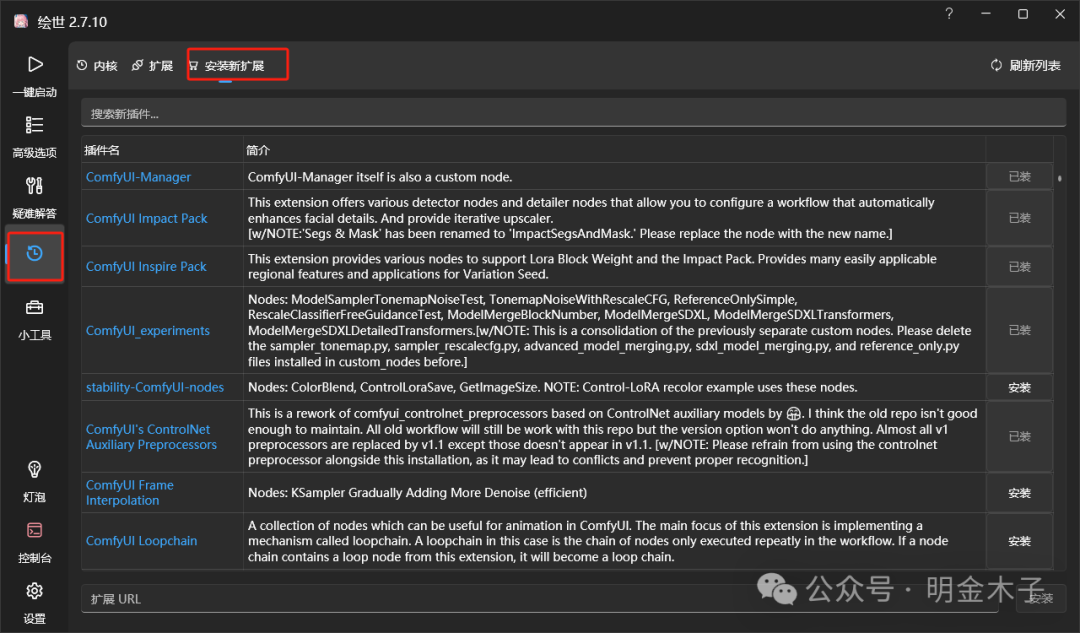
Task: Click the ComfyUI_experiments description text
Action: pos(610,331)
